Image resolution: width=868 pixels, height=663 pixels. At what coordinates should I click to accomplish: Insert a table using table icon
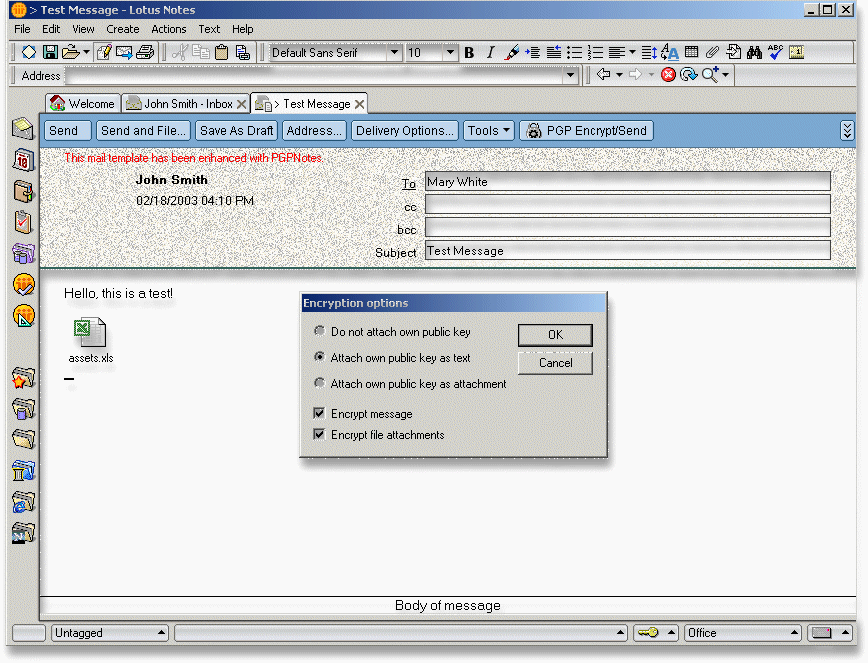point(691,53)
